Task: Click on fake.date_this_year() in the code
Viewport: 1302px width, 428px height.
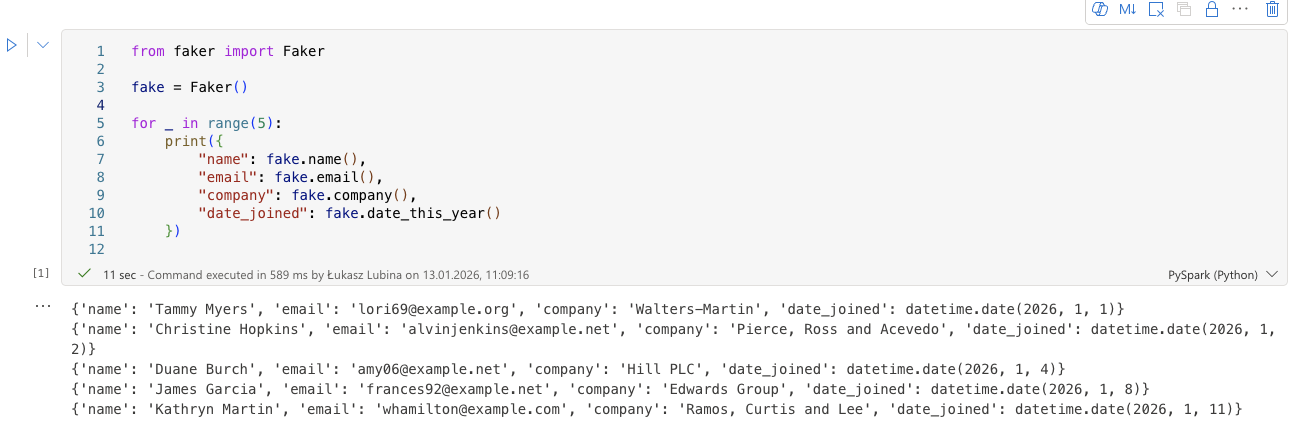Action: tap(412, 213)
